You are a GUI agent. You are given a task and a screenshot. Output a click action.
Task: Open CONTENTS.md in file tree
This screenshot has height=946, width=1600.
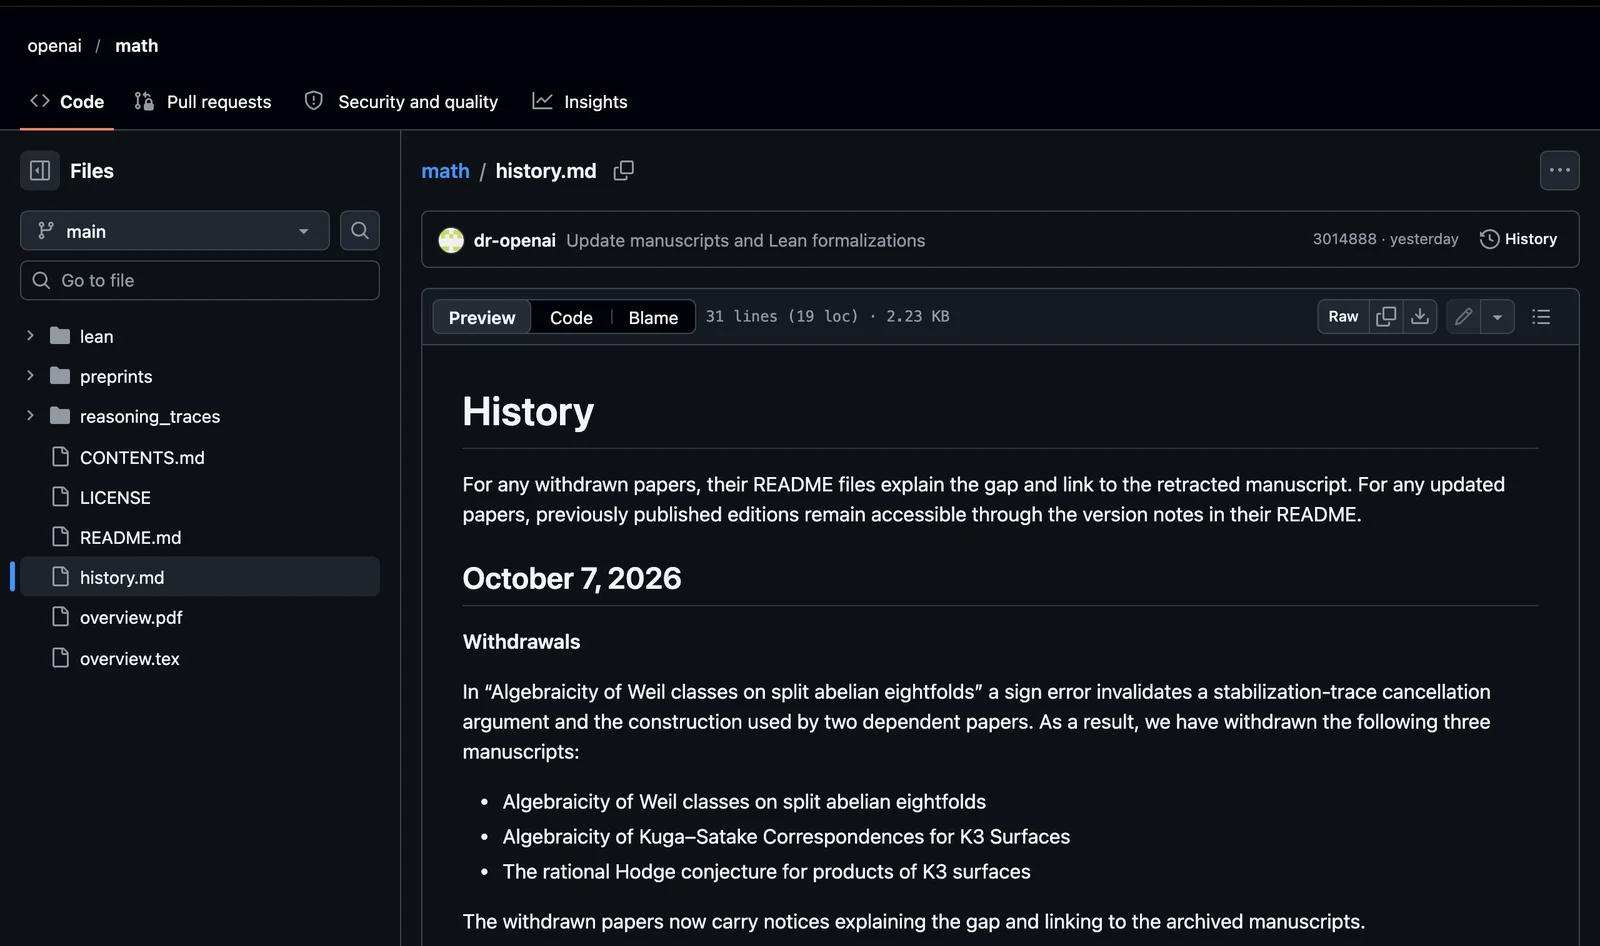tap(142, 457)
